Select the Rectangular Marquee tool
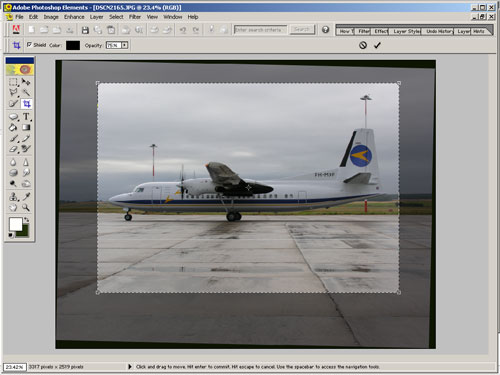Viewport: 500px width, 375px height. click(x=13, y=82)
